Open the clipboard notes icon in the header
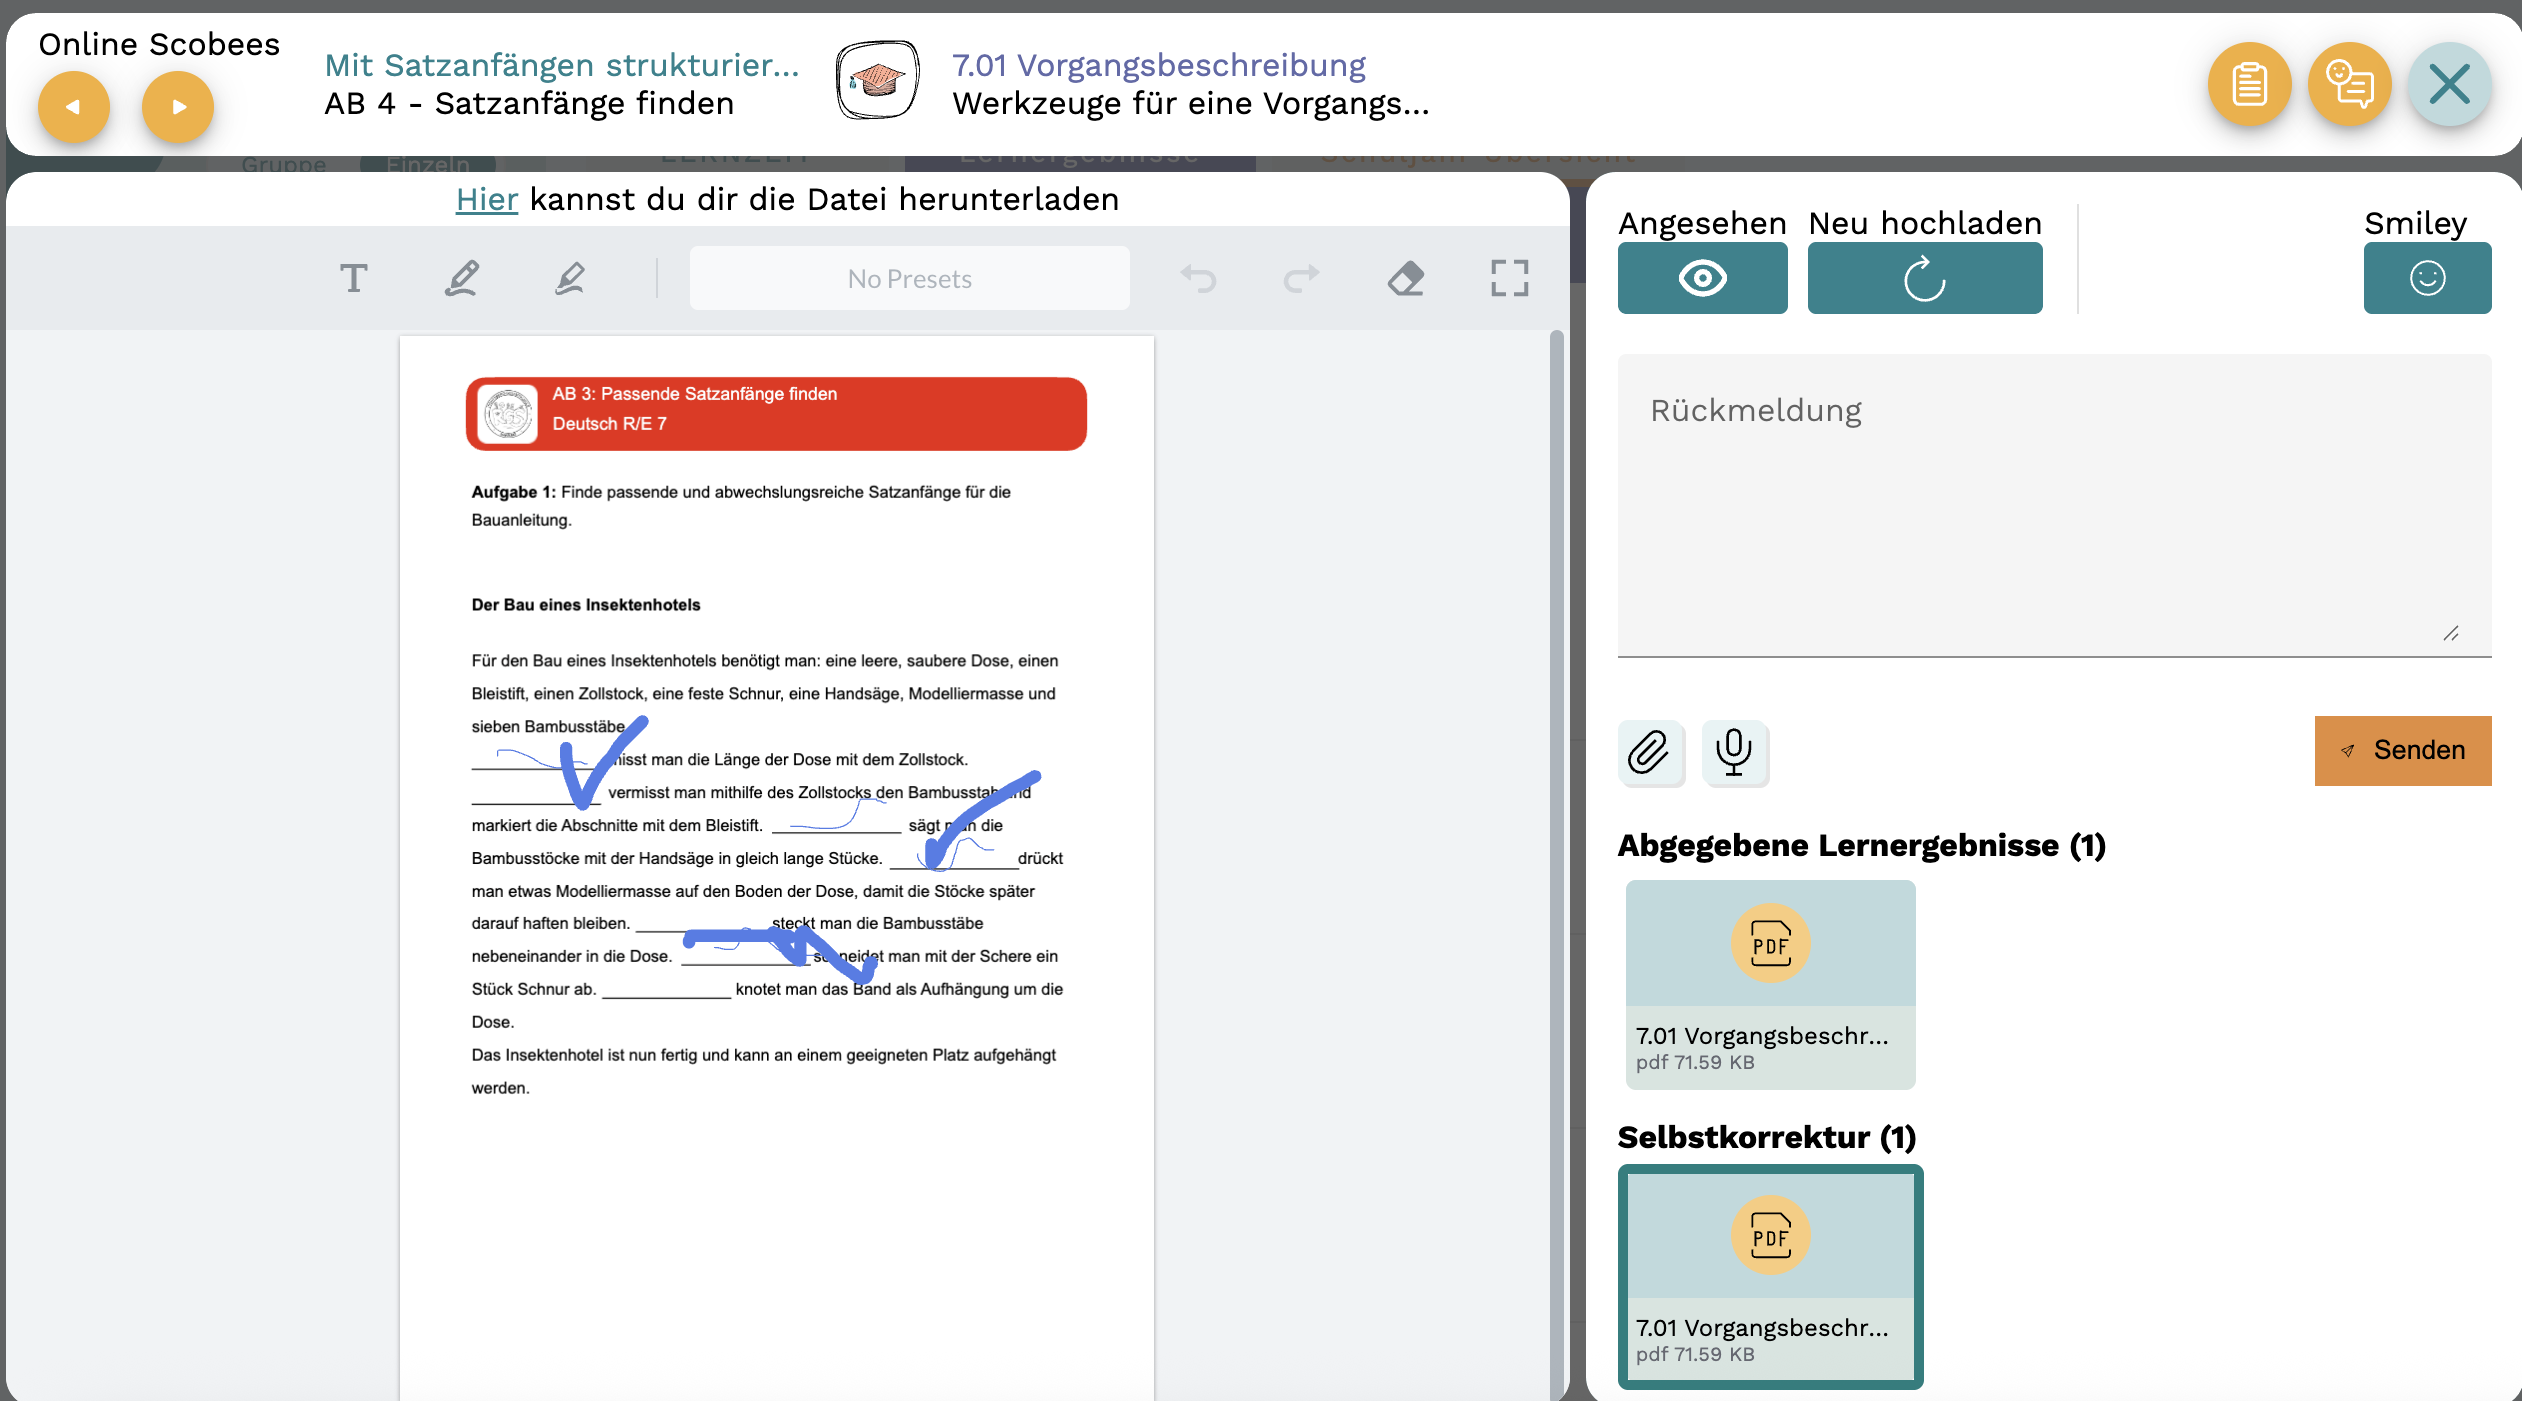 click(x=2249, y=84)
